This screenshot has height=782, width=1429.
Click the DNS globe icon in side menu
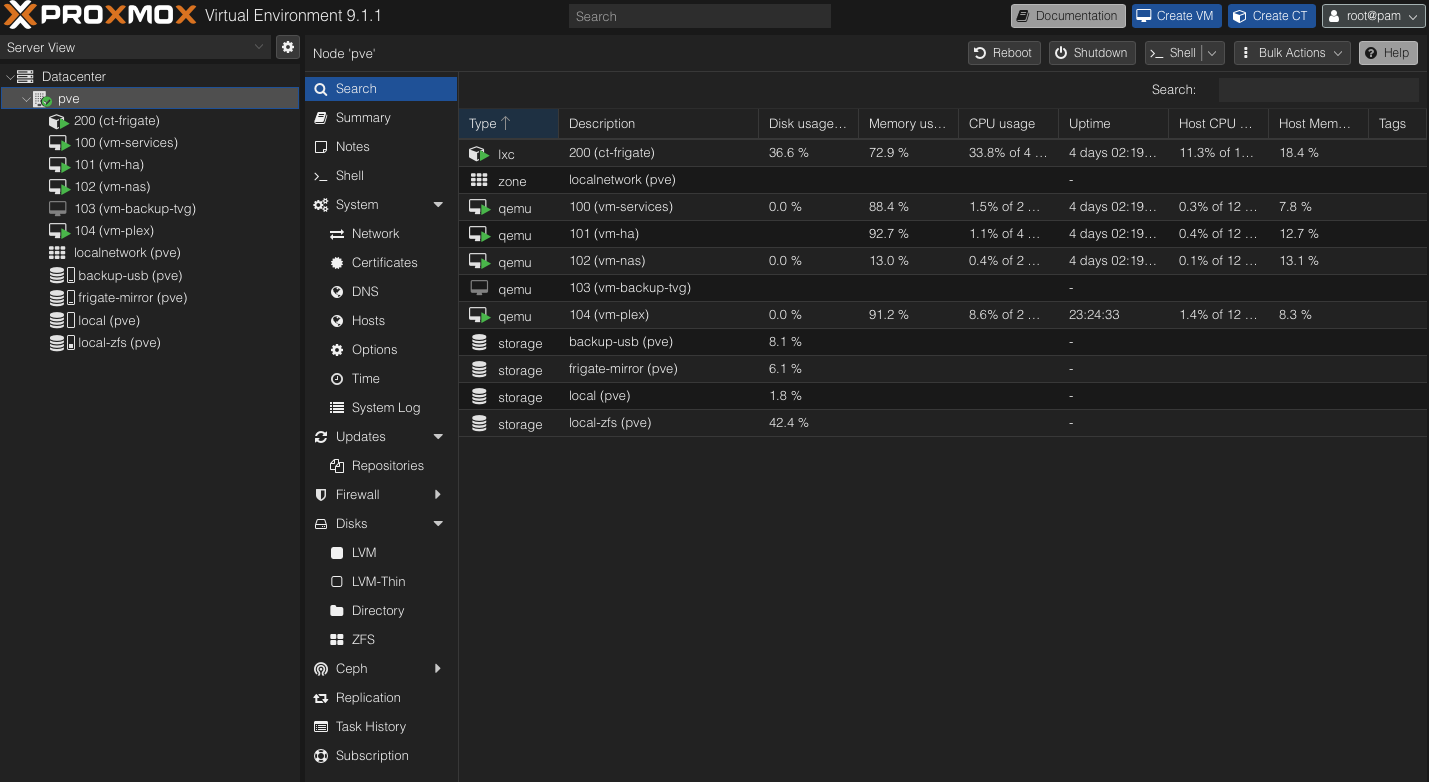pos(337,292)
